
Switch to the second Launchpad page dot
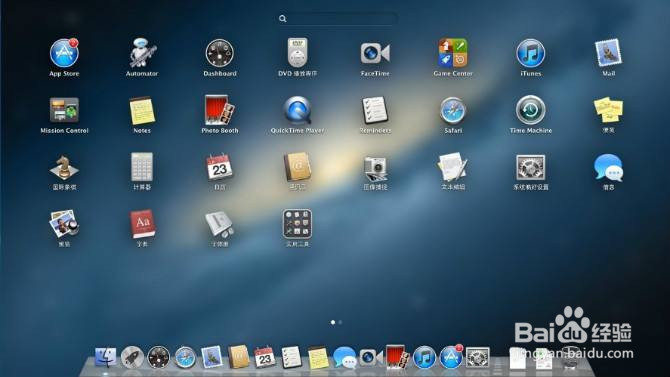click(x=340, y=322)
